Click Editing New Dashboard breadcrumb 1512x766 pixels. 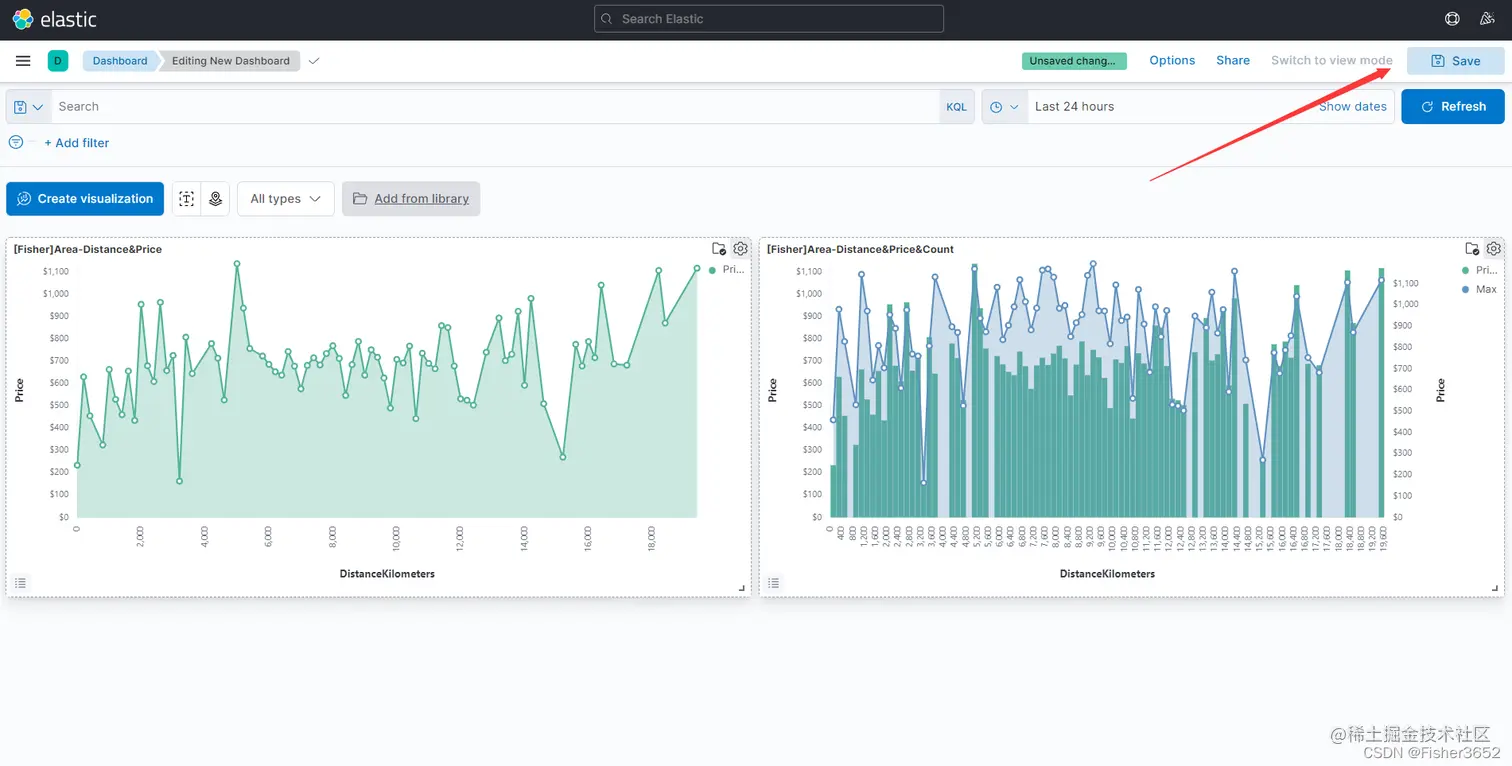[x=231, y=61]
